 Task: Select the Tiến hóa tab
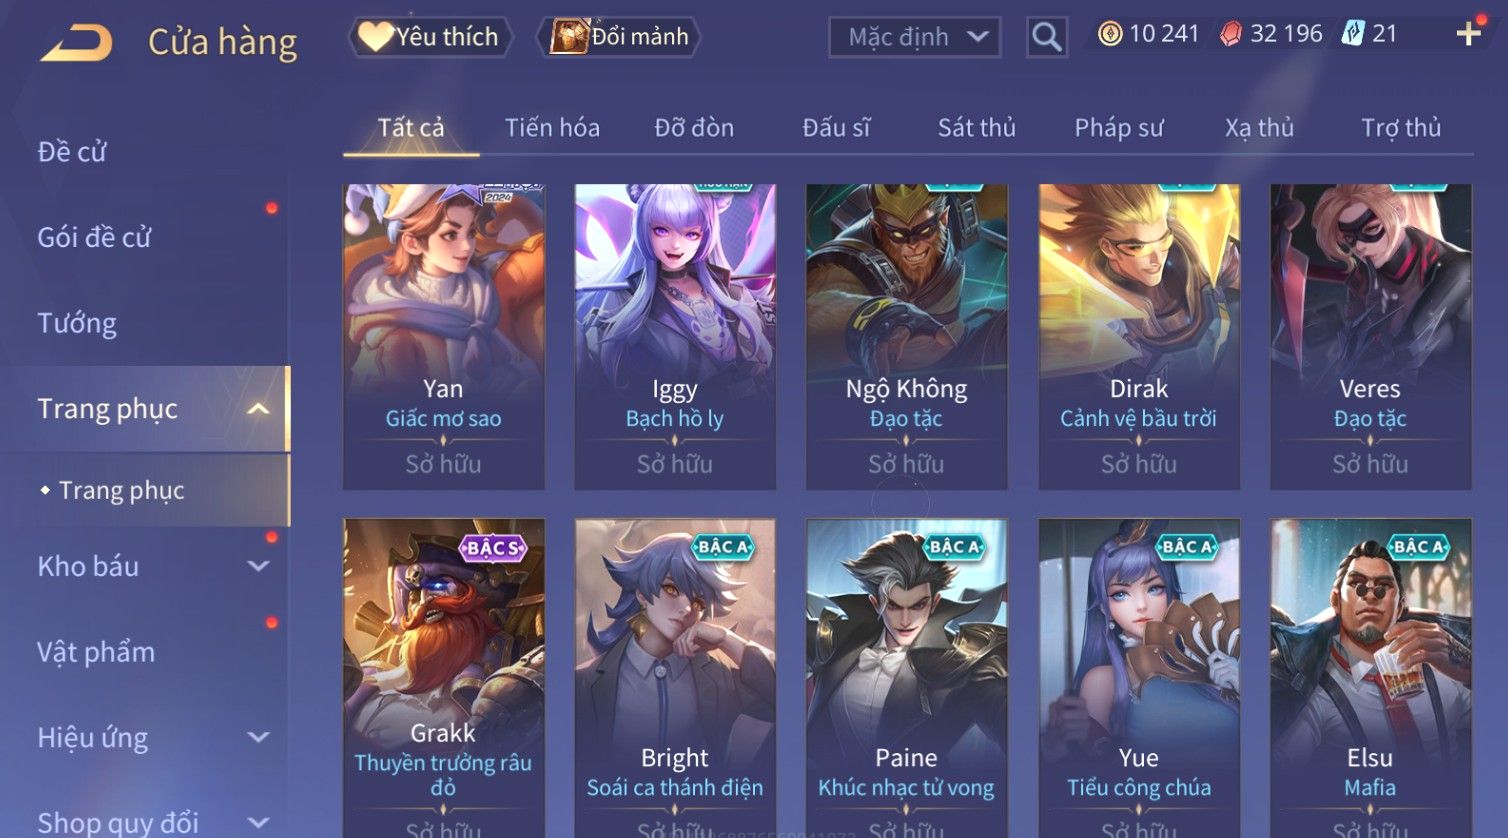pyautogui.click(x=552, y=128)
